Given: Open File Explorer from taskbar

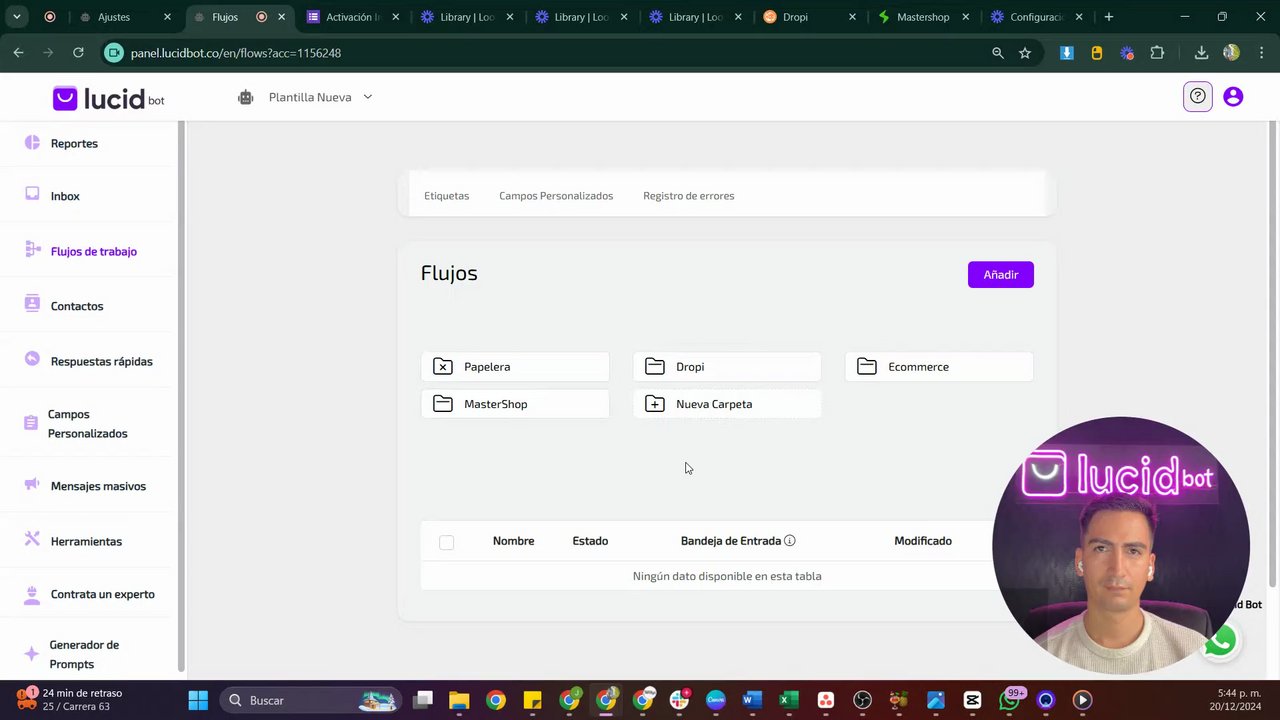Looking at the screenshot, I should [459, 700].
